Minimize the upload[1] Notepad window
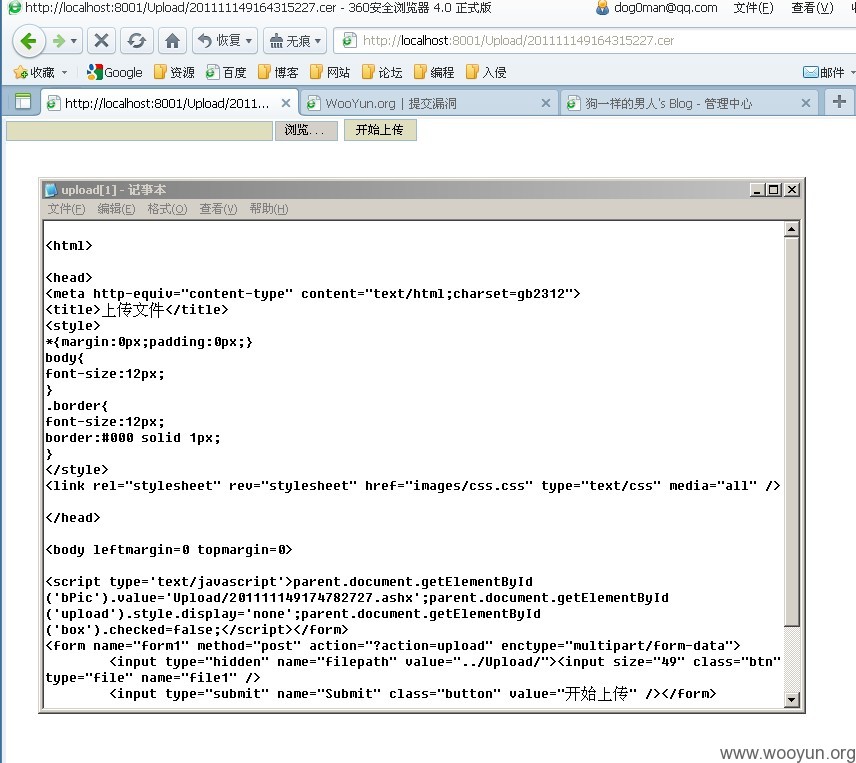 click(757, 189)
